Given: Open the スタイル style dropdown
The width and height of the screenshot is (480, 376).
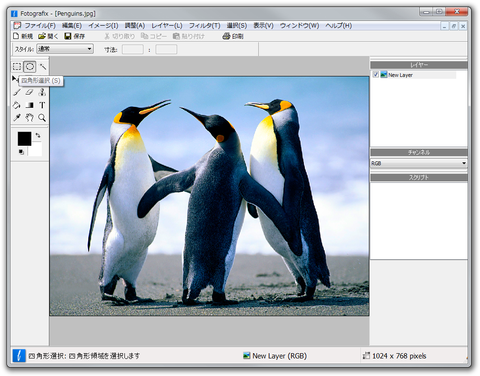Looking at the screenshot, I should [65, 49].
